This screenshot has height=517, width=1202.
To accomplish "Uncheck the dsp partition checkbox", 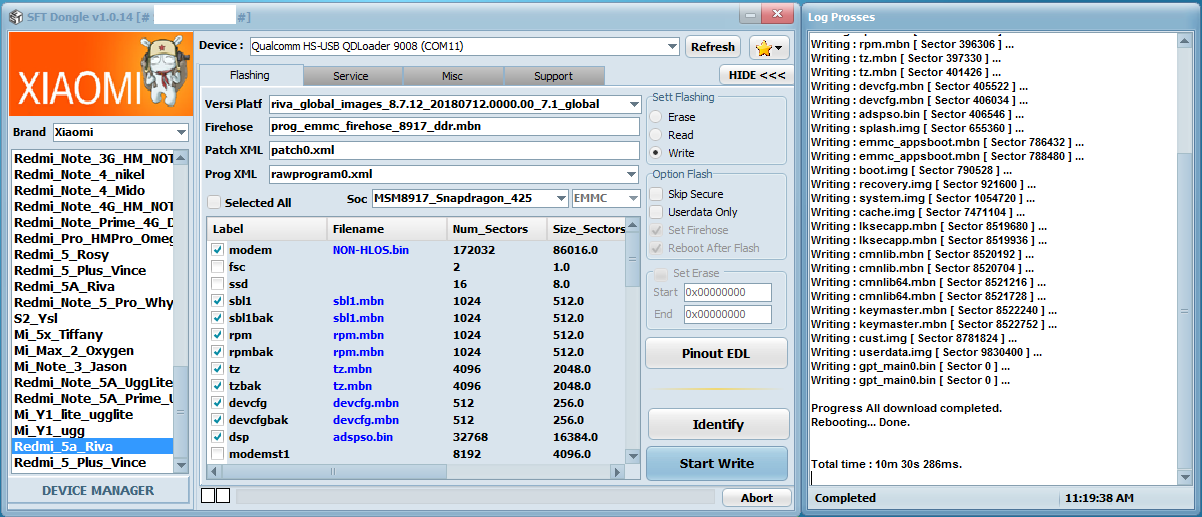I will (218, 437).
